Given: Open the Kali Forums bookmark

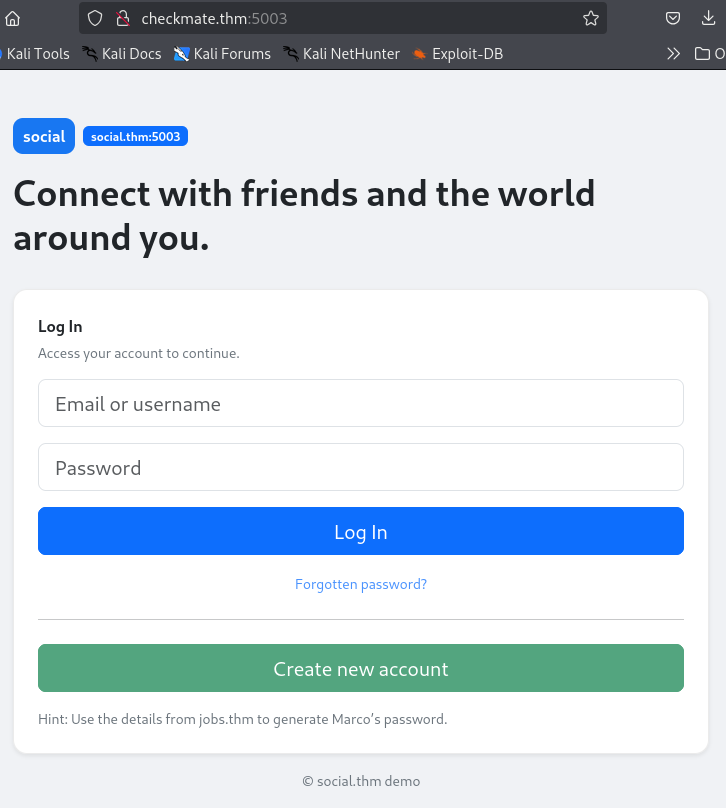Looking at the screenshot, I should click(x=222, y=54).
